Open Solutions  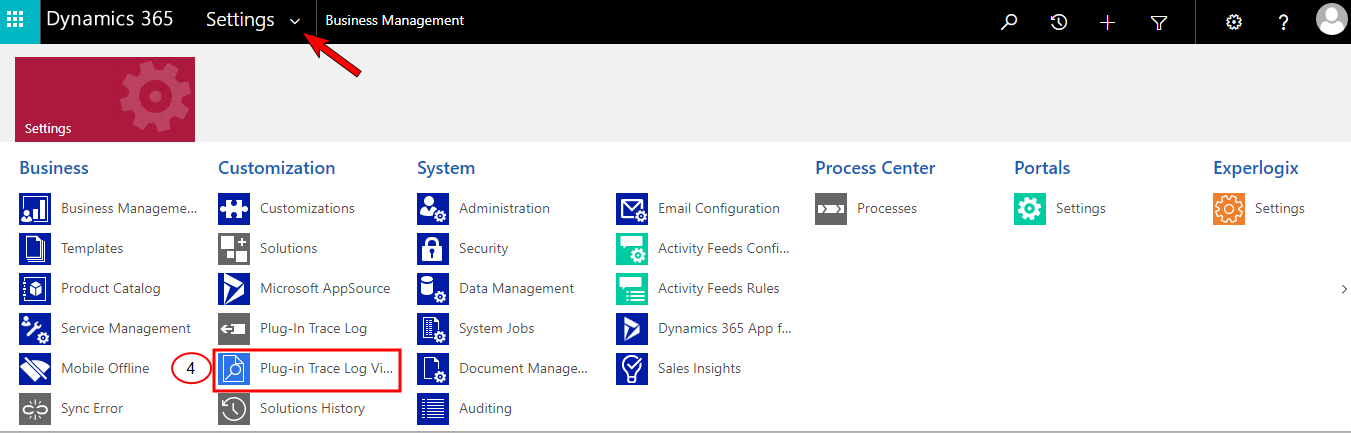click(x=288, y=248)
